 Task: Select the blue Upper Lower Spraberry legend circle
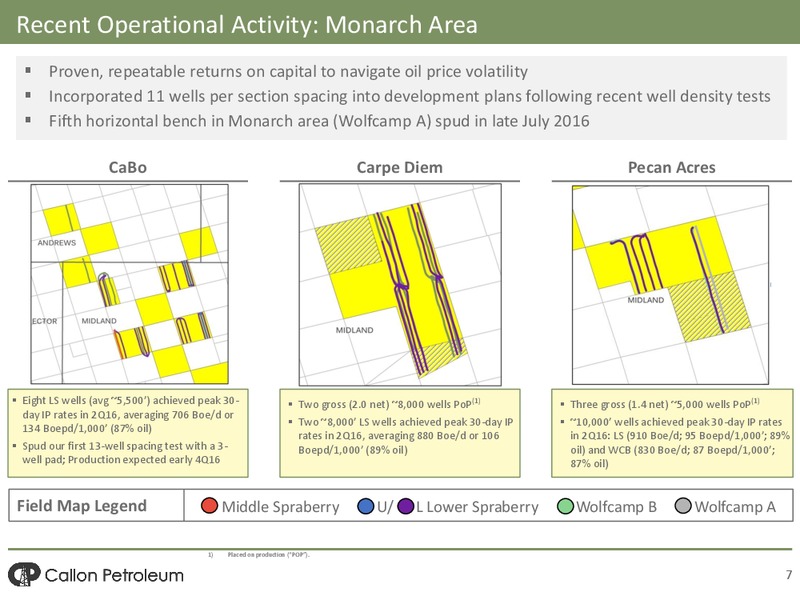click(366, 506)
